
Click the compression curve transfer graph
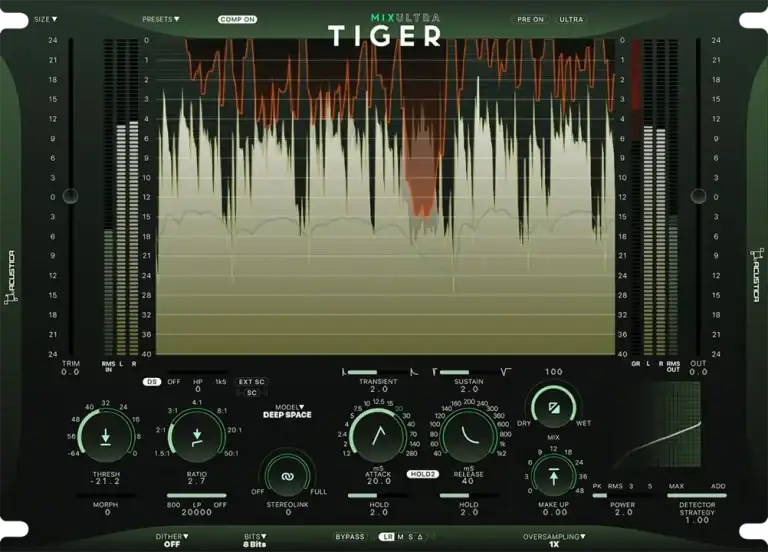click(656, 425)
